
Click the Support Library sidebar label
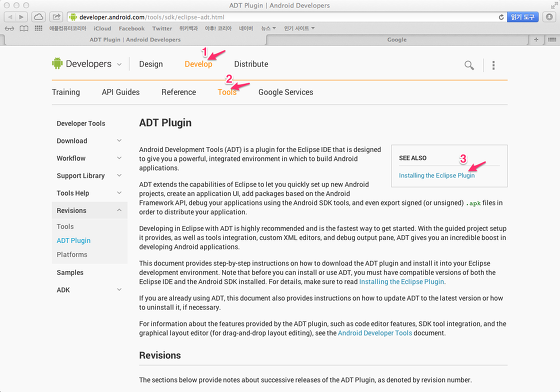[x=81, y=176]
